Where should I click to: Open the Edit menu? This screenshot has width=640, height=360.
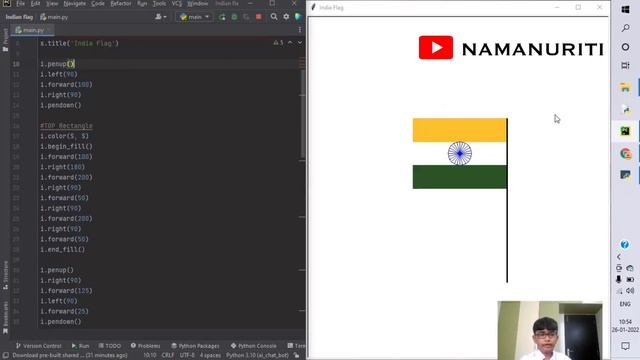tap(36, 4)
